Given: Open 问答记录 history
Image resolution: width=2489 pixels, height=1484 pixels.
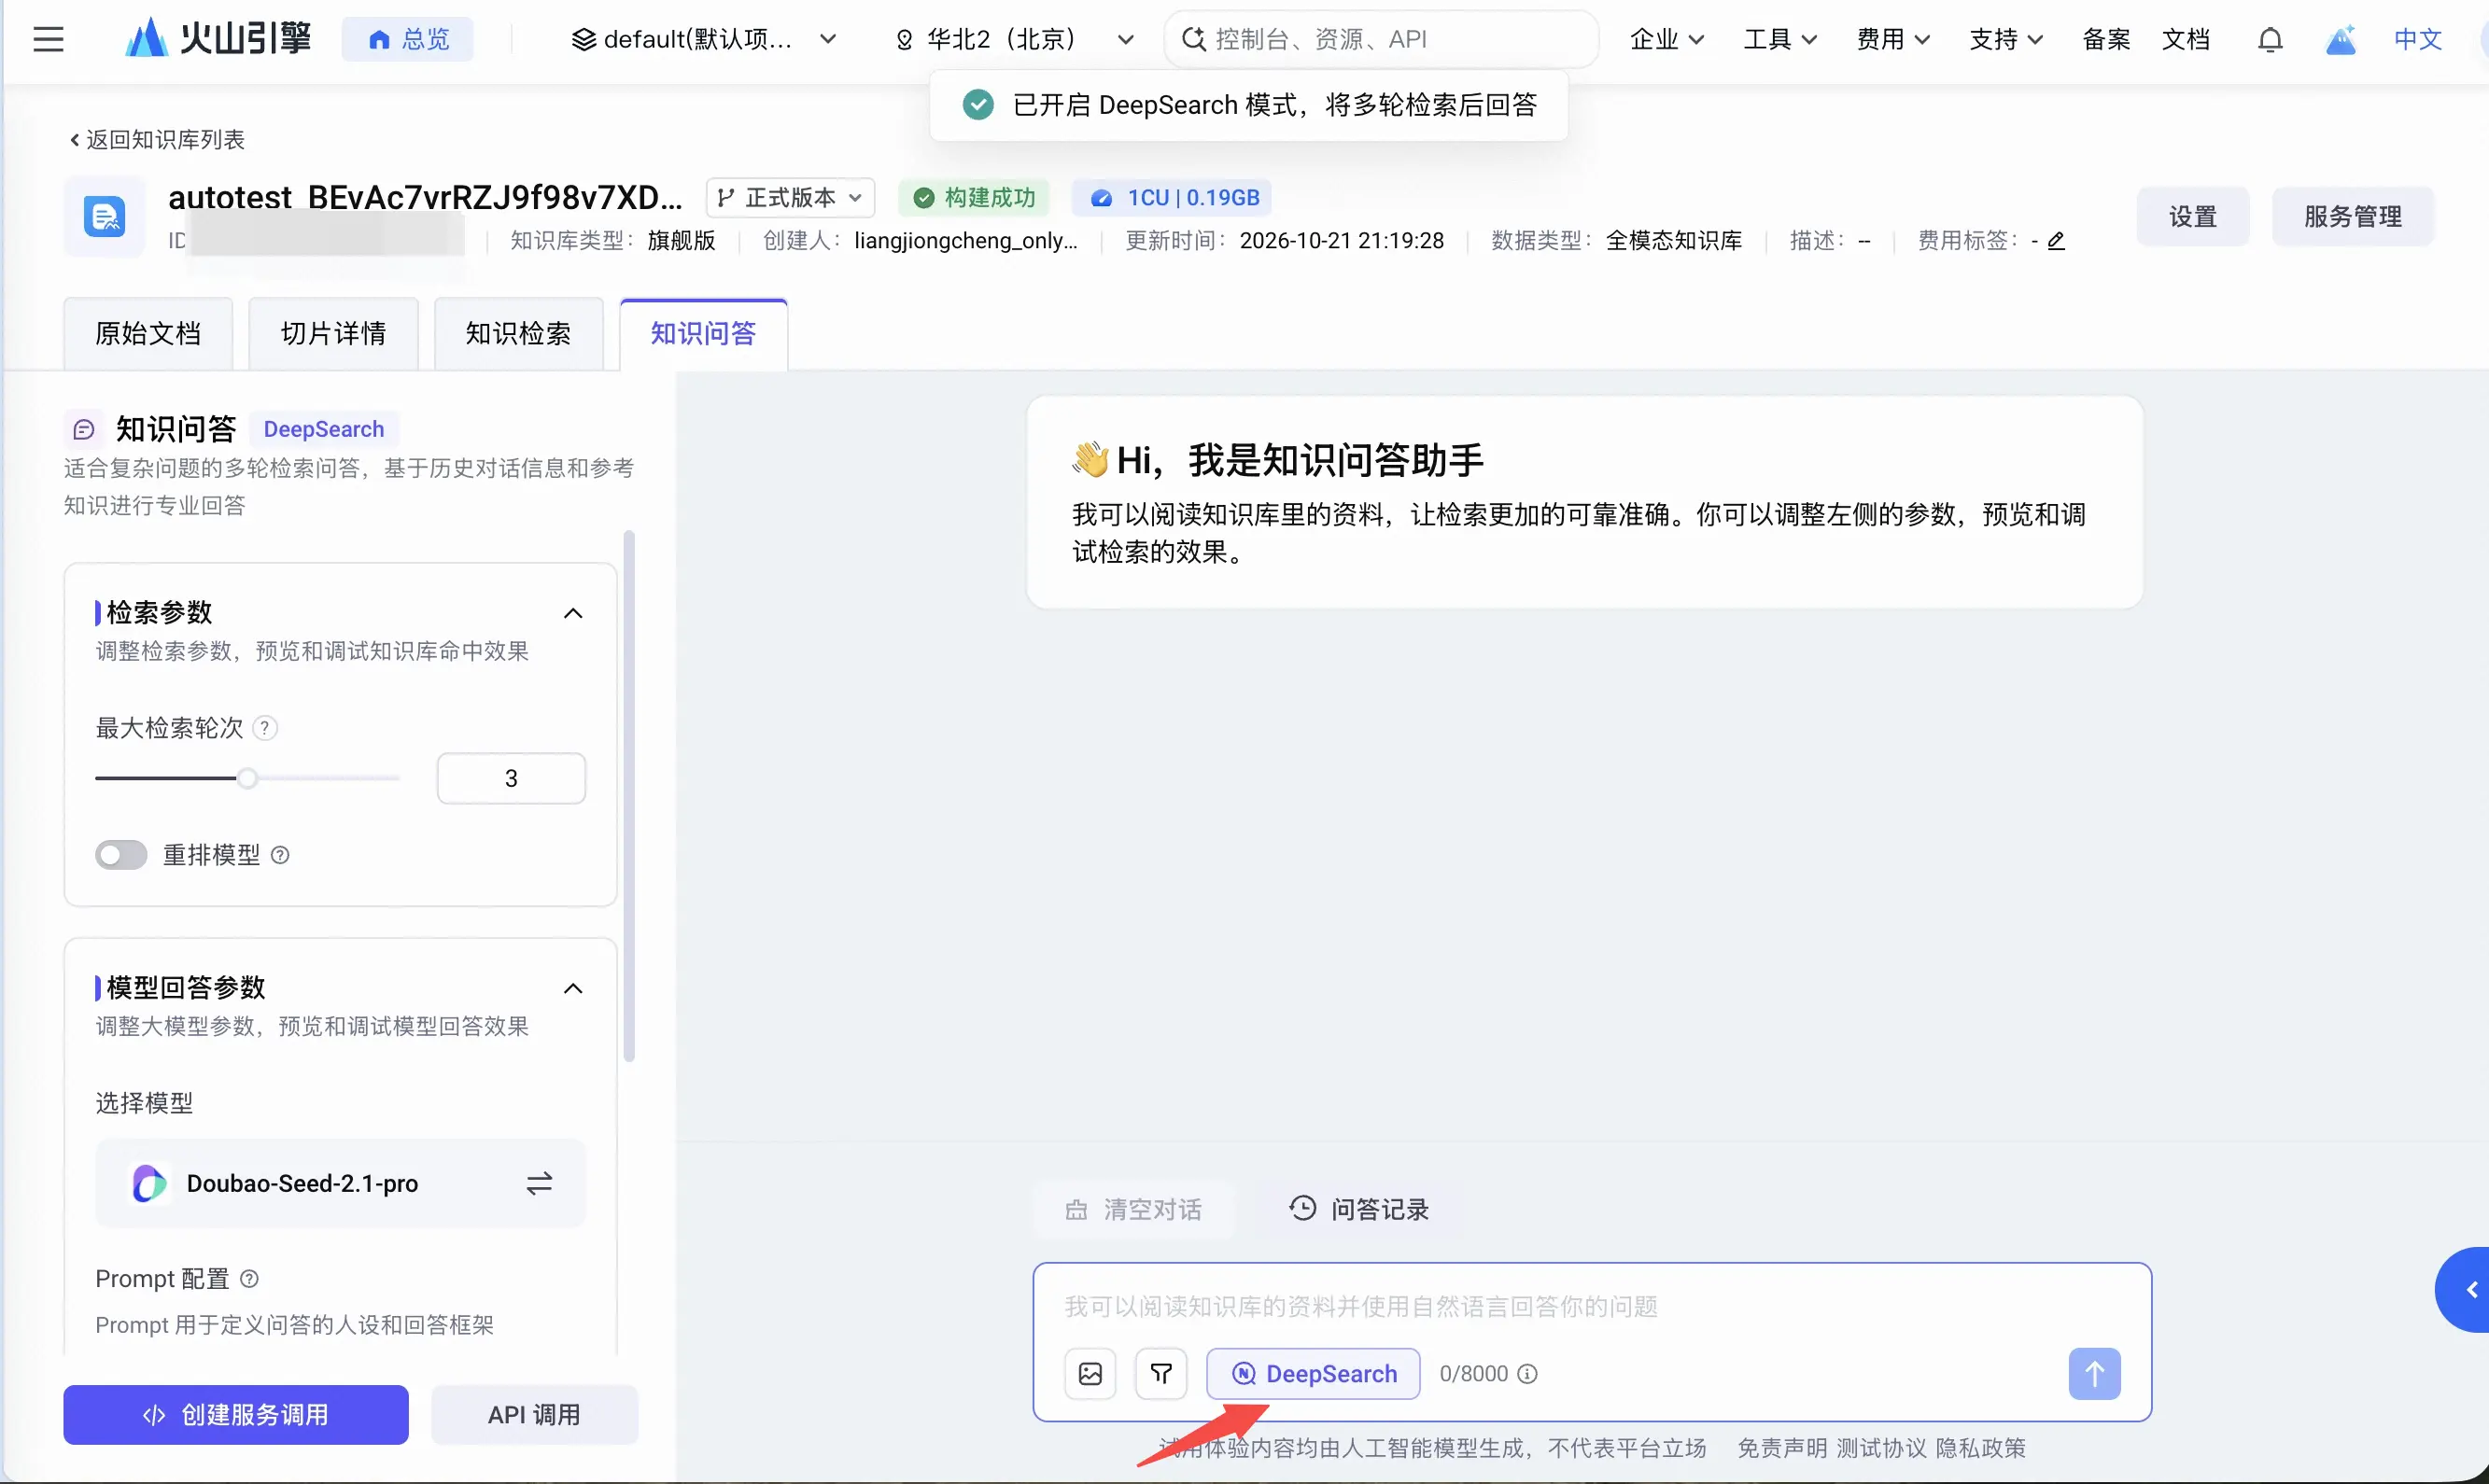Looking at the screenshot, I should point(1360,1209).
